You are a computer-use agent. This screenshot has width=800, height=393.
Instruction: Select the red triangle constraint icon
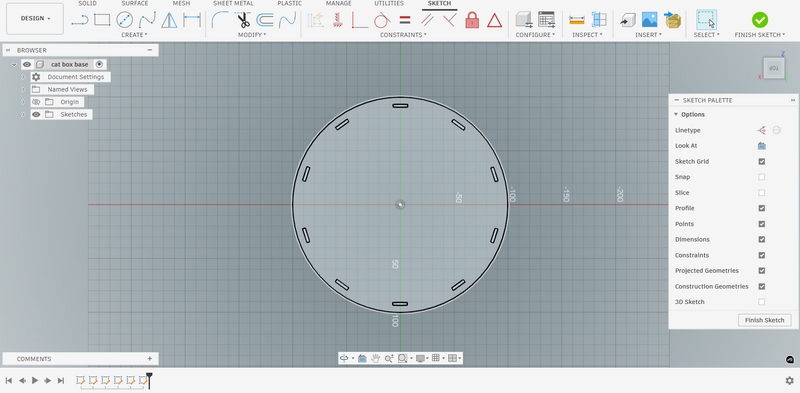pyautogui.click(x=494, y=20)
